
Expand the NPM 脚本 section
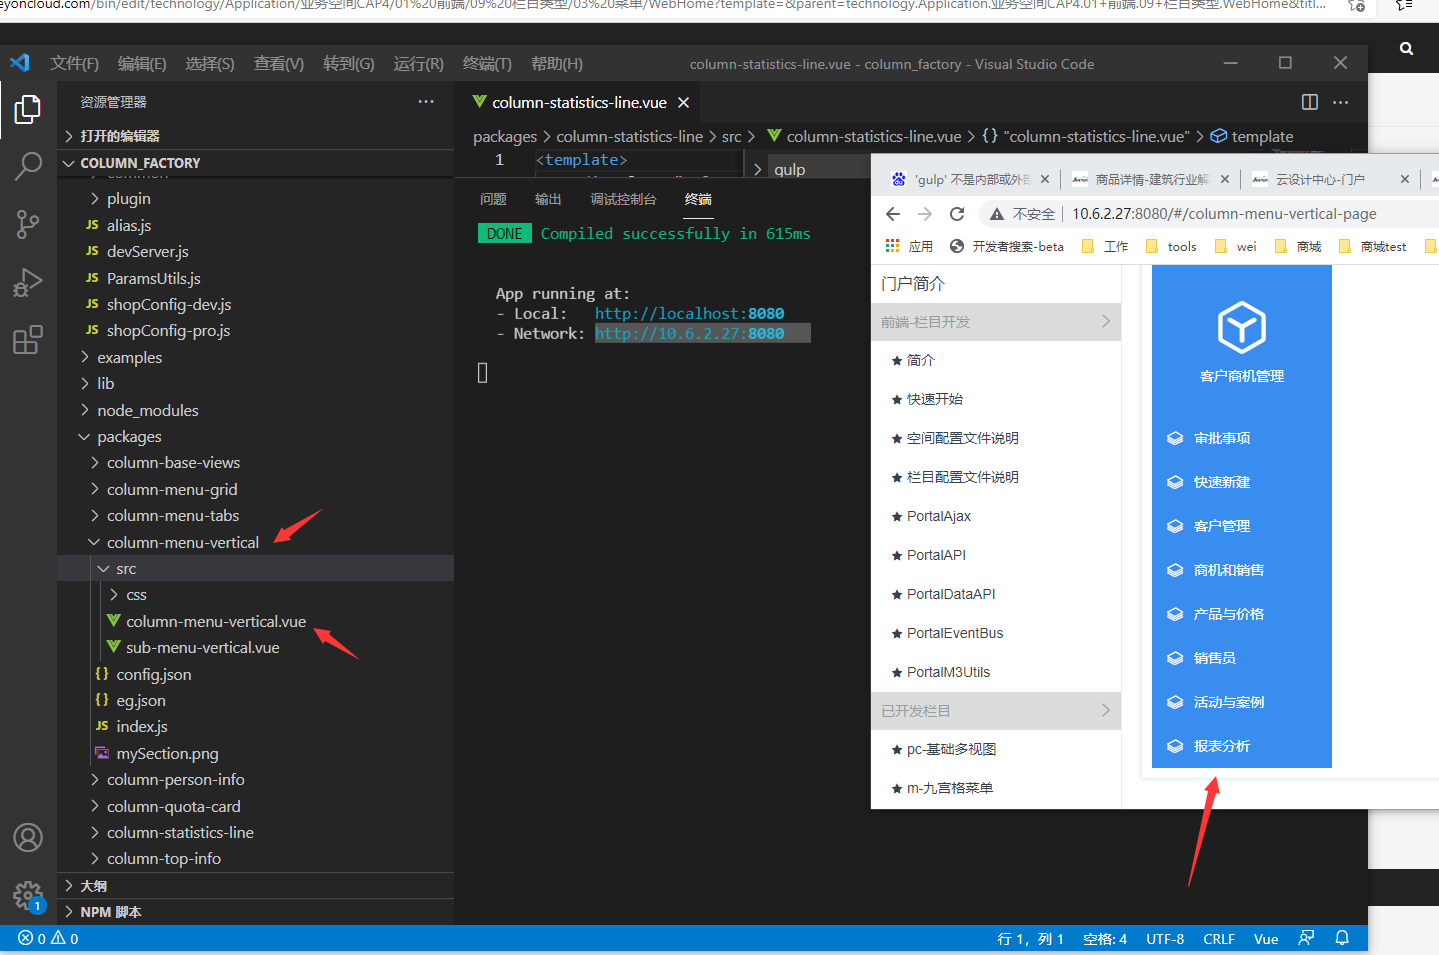click(x=110, y=912)
